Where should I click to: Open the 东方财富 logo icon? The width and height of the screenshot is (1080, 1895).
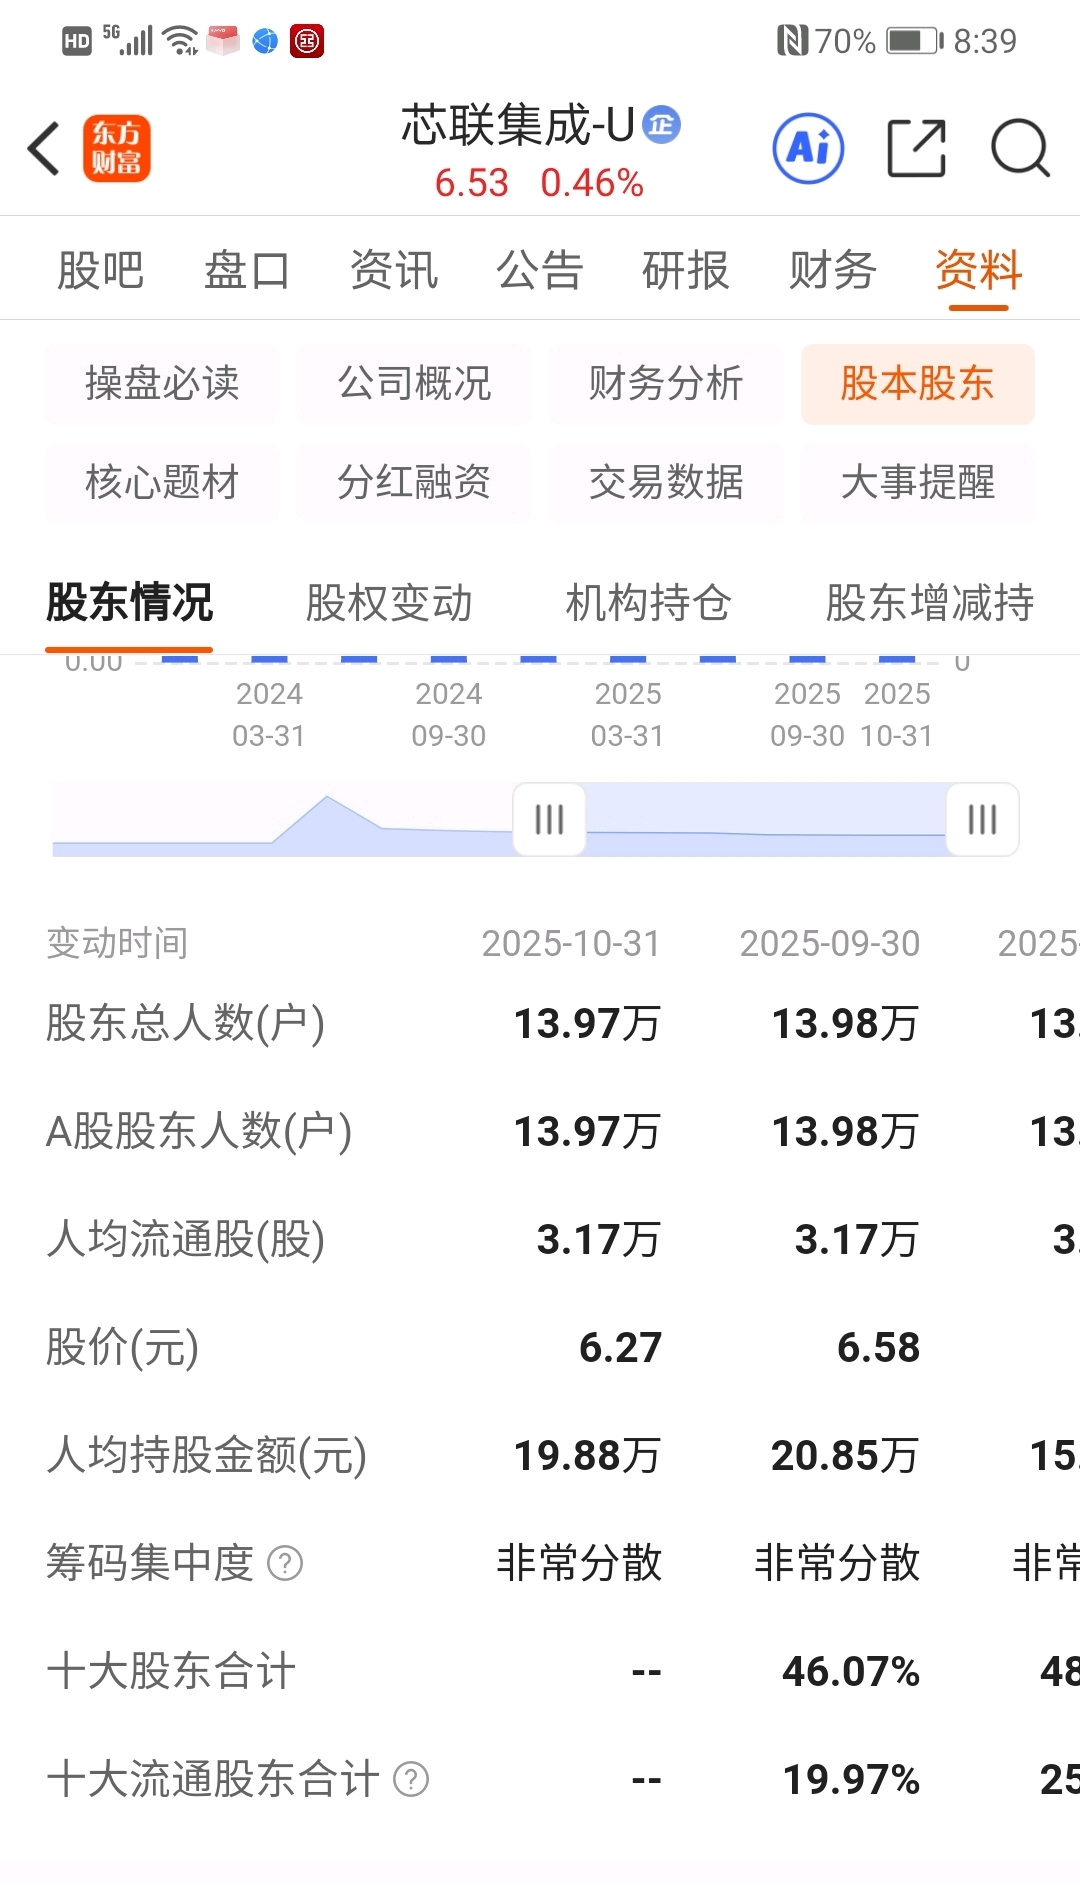pos(117,149)
